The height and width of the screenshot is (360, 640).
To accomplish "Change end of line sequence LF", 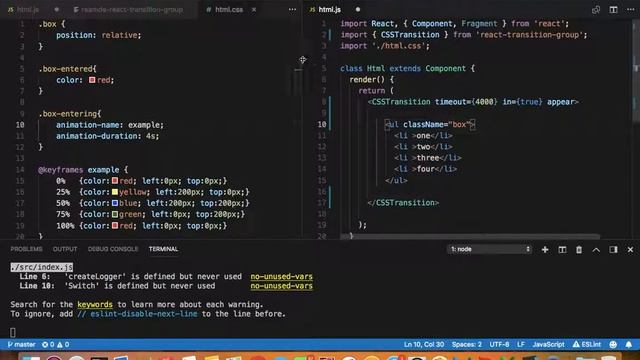I will pyautogui.click(x=521, y=344).
